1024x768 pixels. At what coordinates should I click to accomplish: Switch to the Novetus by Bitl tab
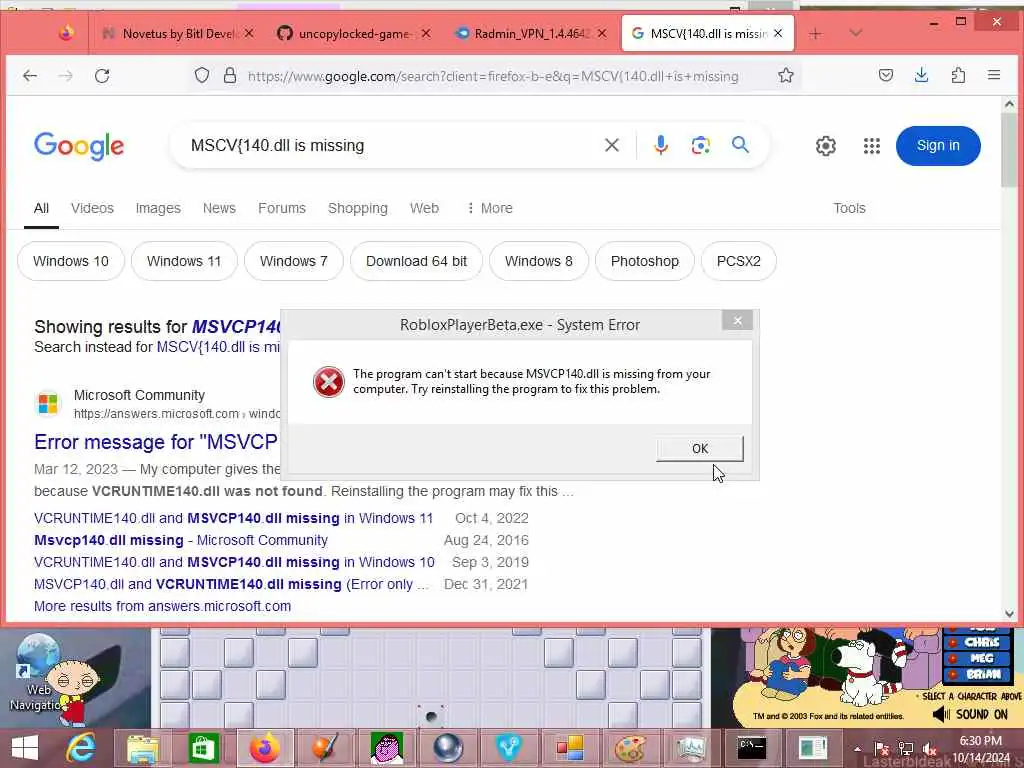click(178, 33)
